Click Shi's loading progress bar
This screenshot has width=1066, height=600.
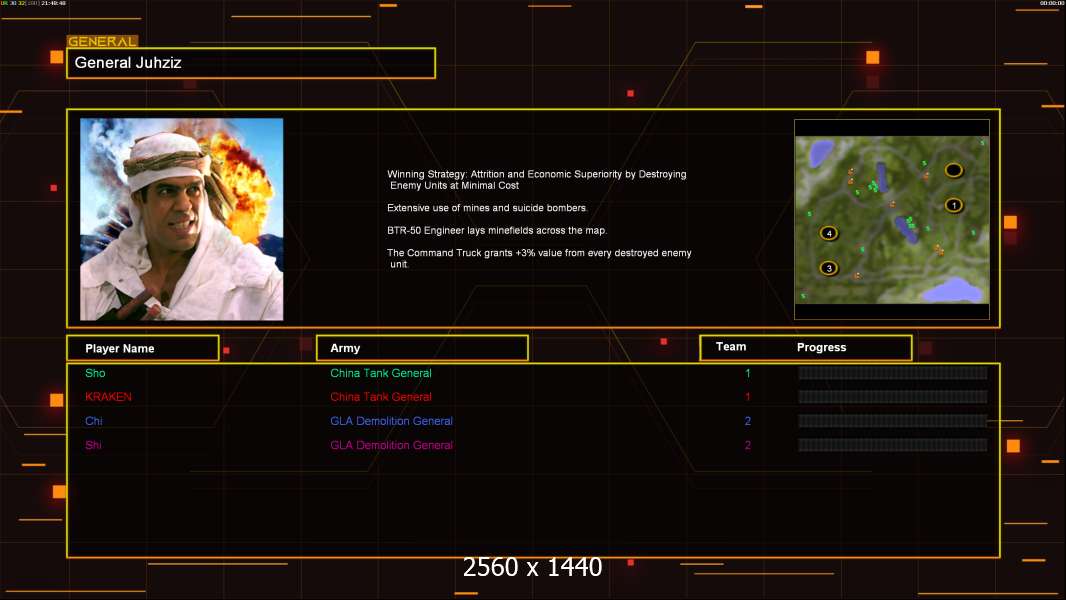click(893, 445)
